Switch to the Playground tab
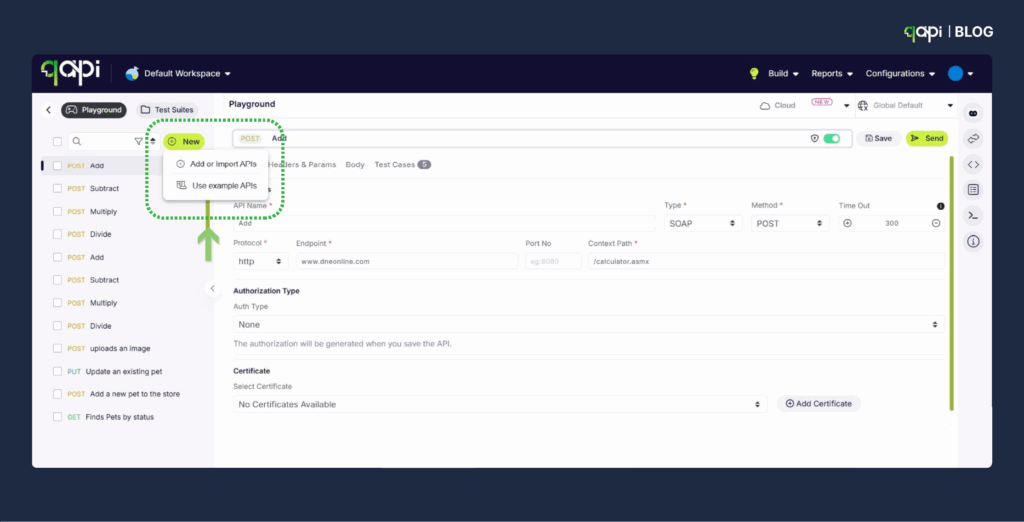Viewport: 1024px width, 522px height. [x=94, y=110]
